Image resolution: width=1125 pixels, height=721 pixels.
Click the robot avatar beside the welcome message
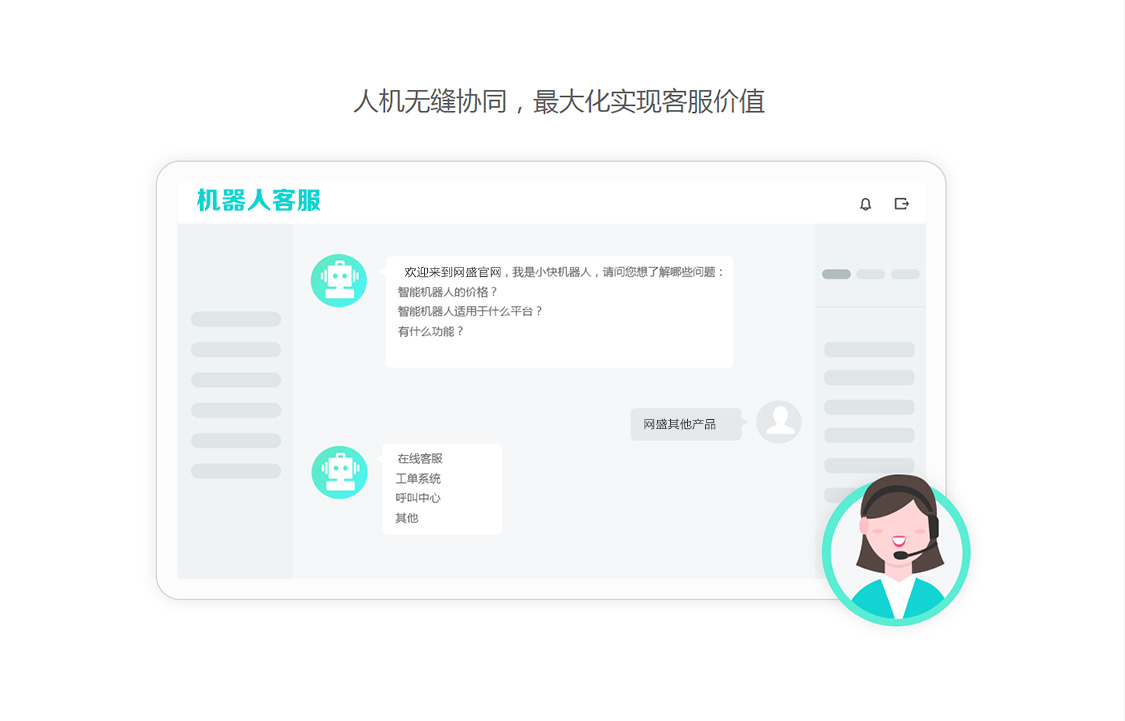339,280
